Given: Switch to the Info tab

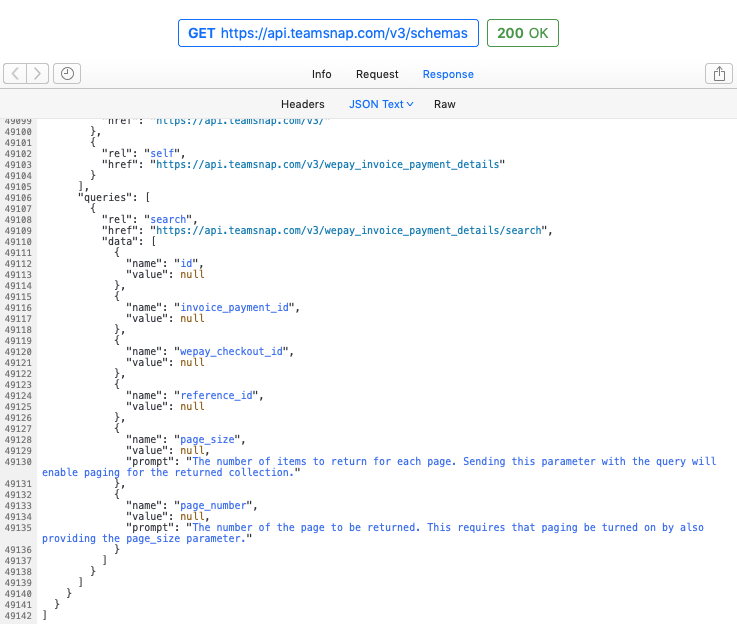Looking at the screenshot, I should tap(321, 74).
